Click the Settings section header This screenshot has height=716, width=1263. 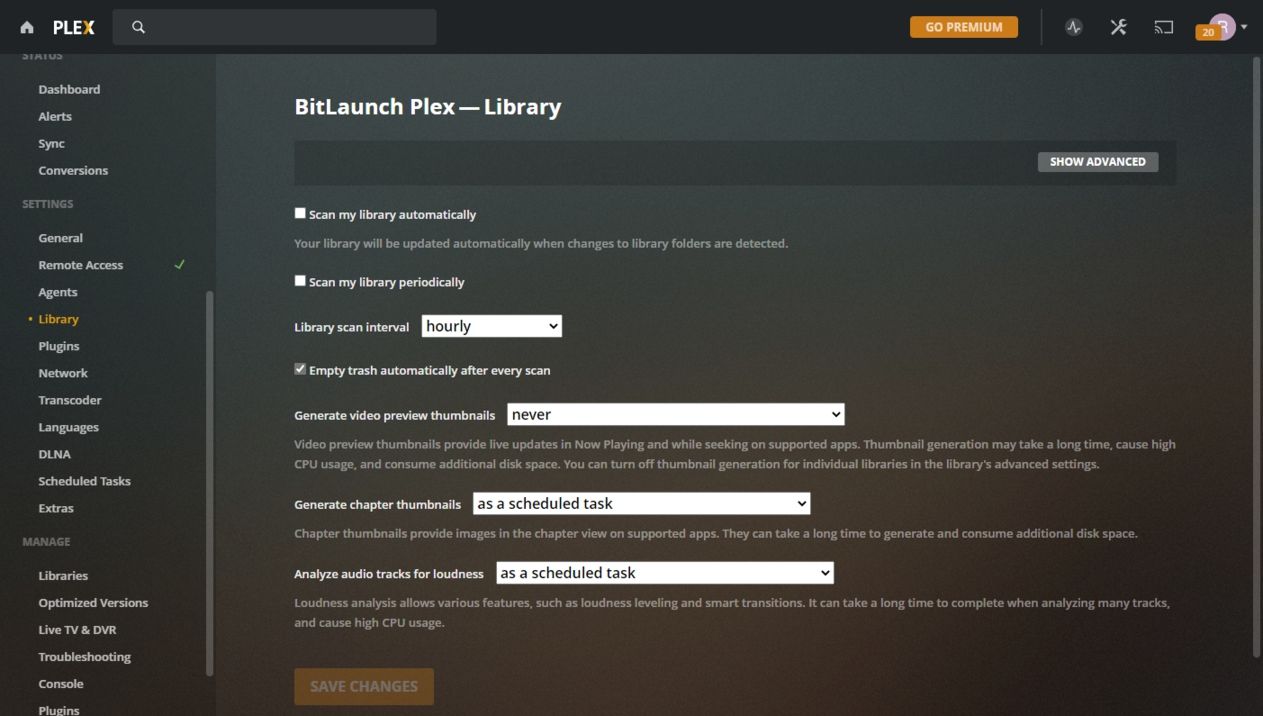click(x=47, y=204)
